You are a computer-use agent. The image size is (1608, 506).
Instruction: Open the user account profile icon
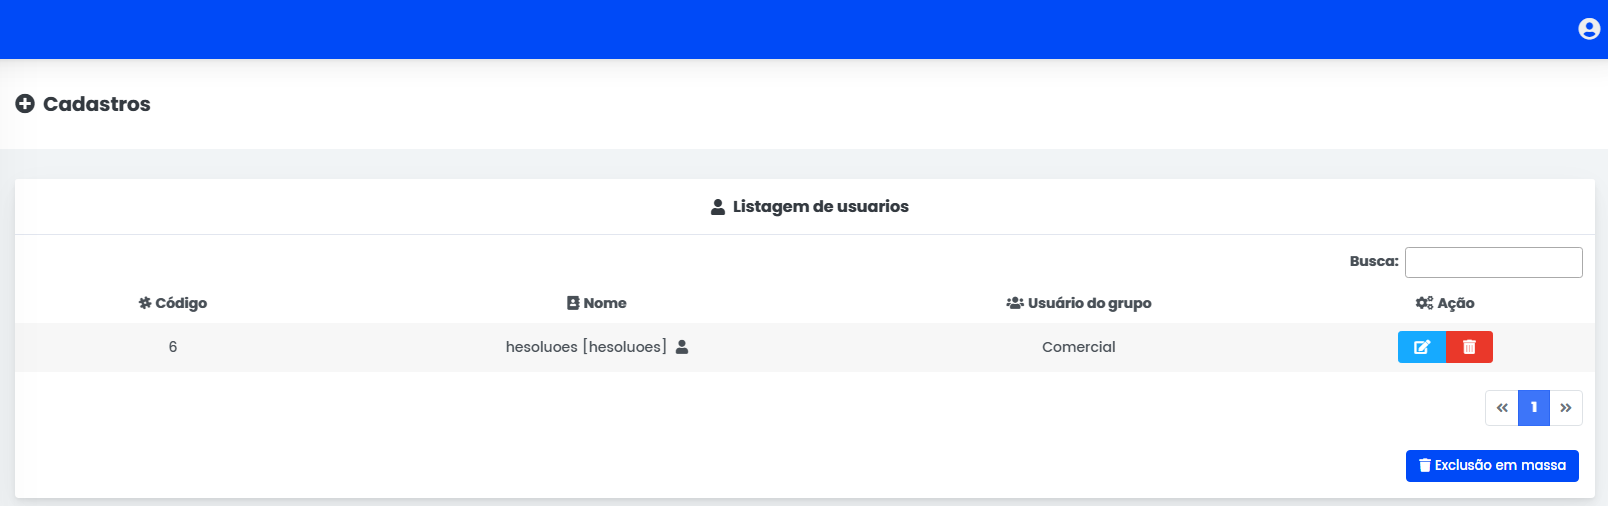(1589, 29)
